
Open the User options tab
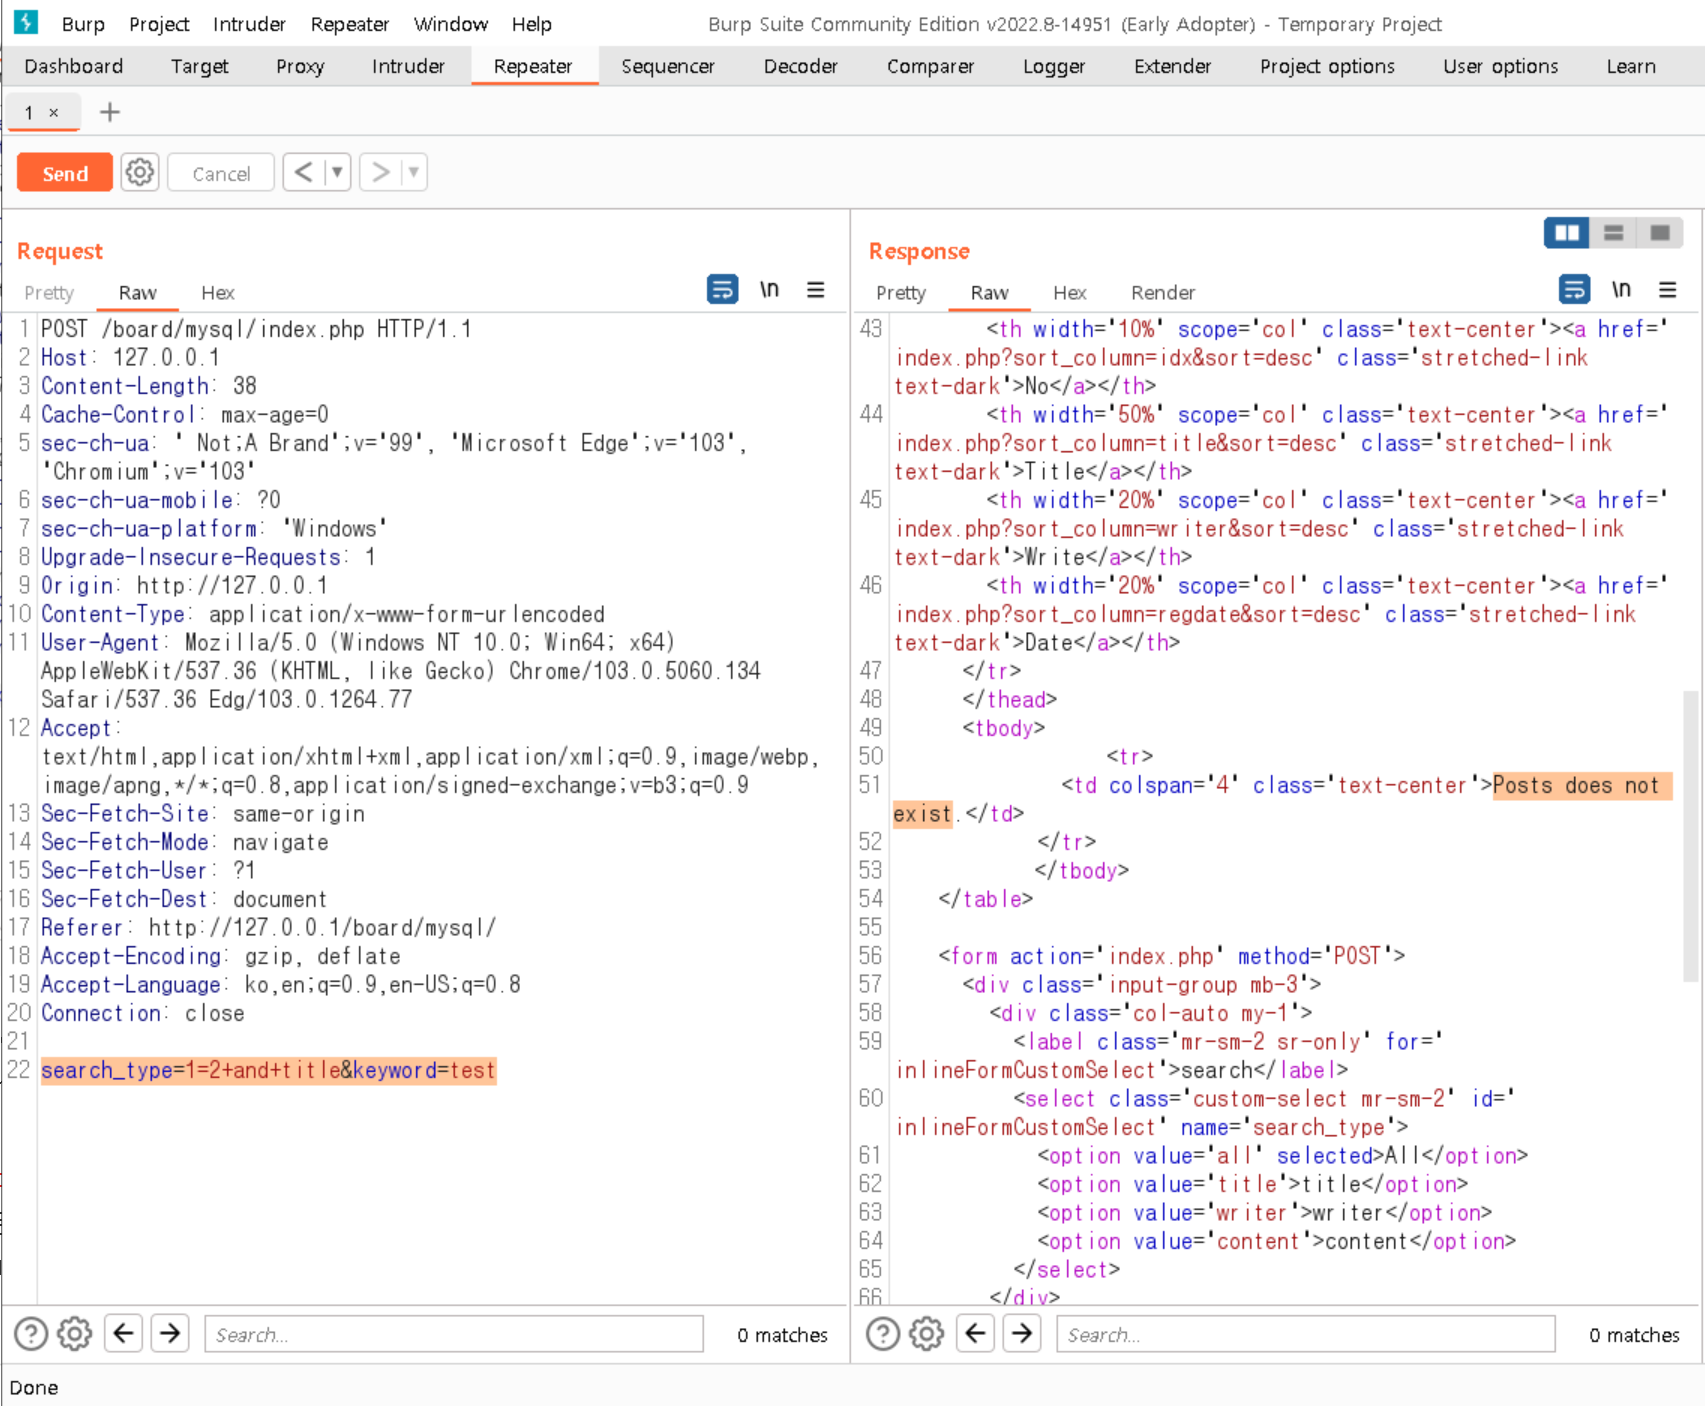coord(1500,66)
